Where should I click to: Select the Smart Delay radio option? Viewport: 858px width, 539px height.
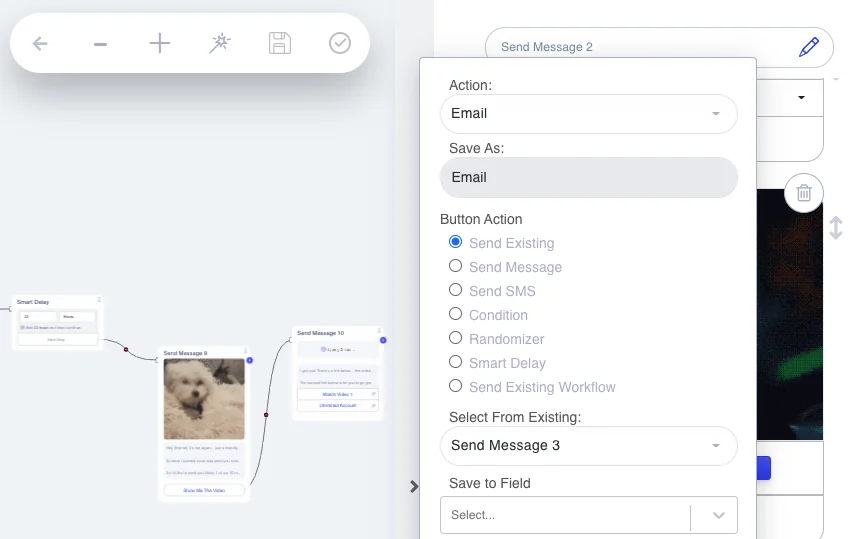pyautogui.click(x=455, y=362)
